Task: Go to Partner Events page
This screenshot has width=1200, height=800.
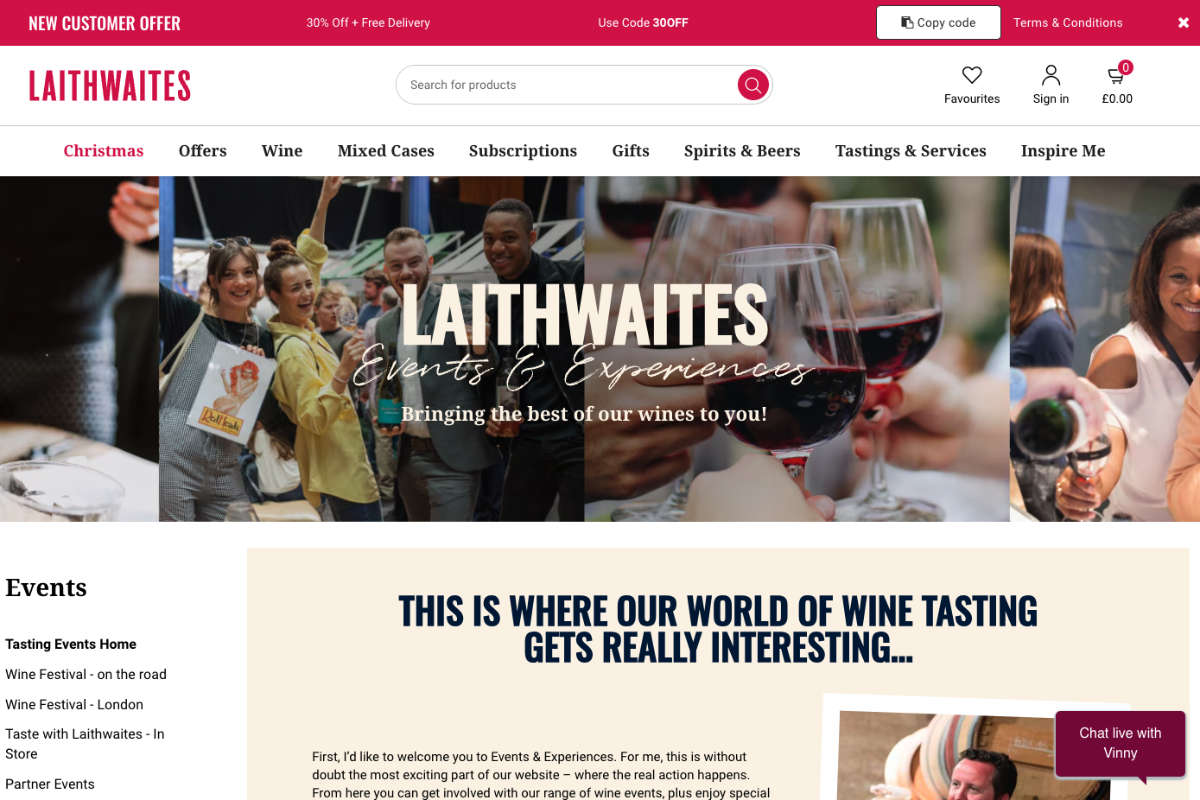Action: click(x=50, y=784)
